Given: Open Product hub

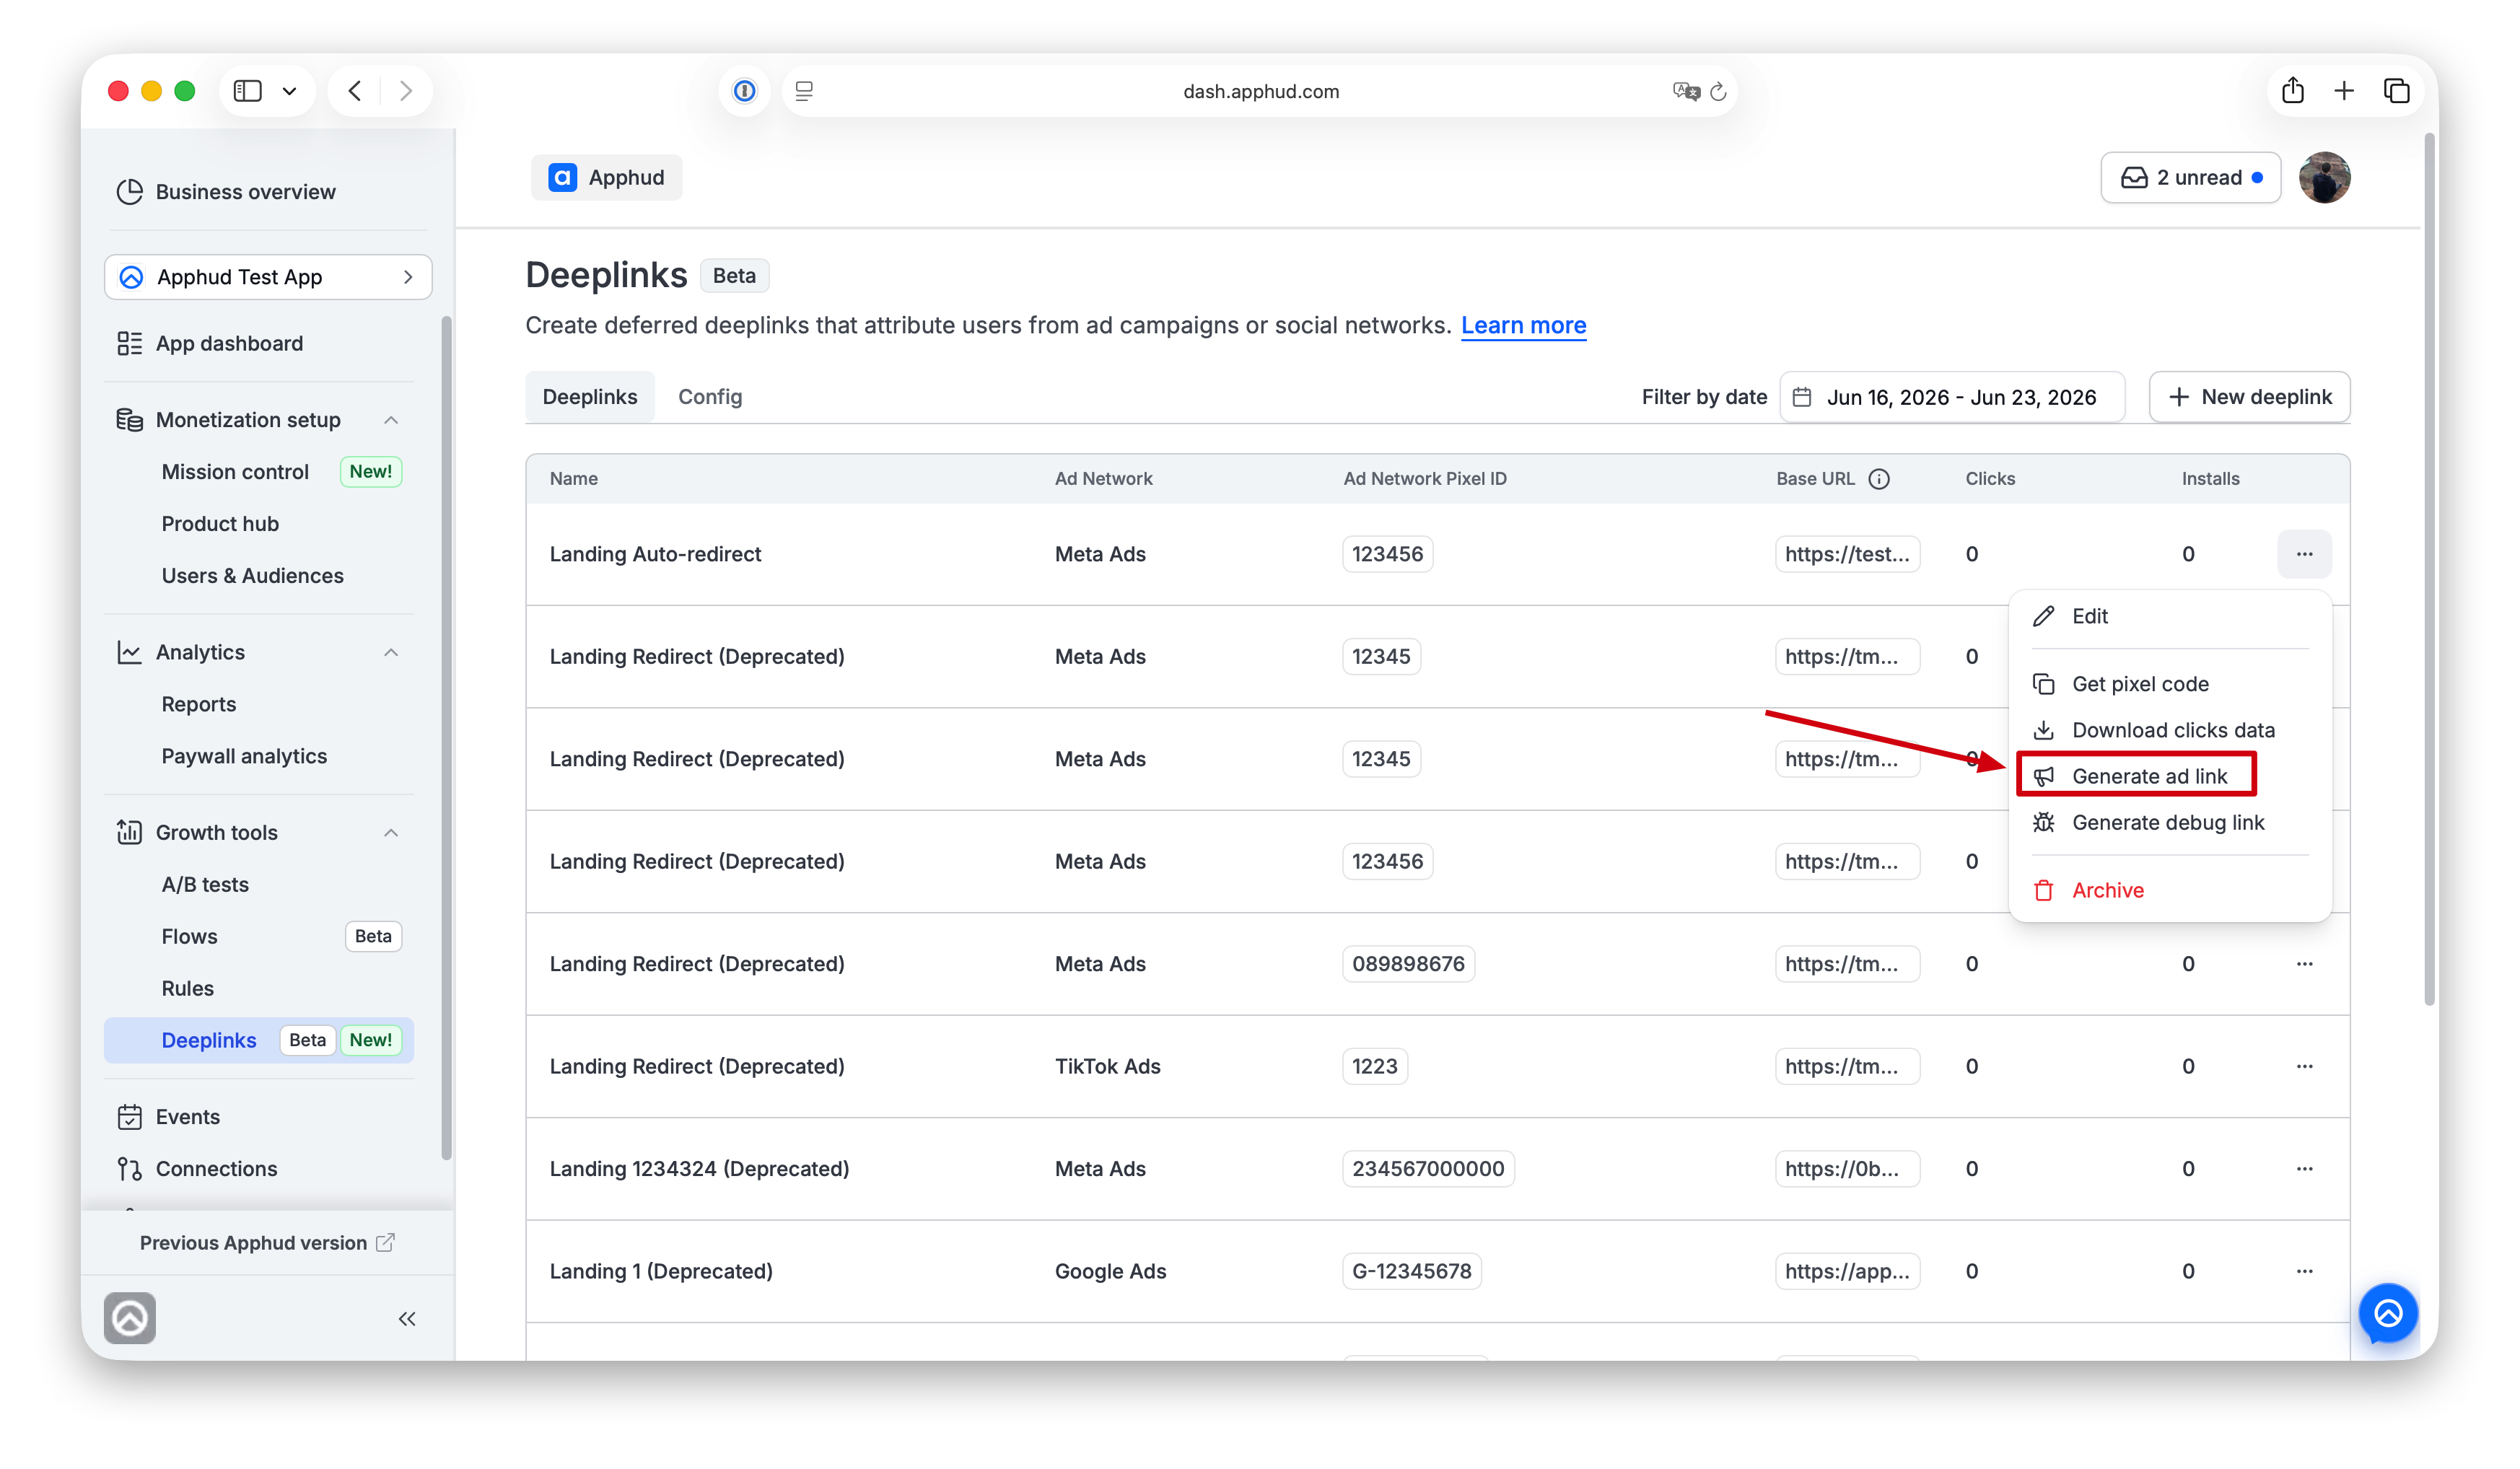Looking at the screenshot, I should pos(220,524).
